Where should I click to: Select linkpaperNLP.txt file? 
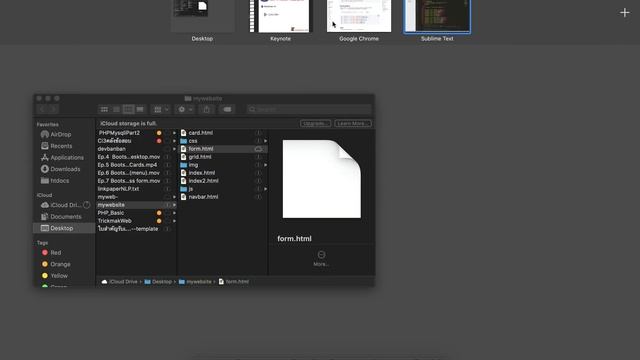click(118, 189)
